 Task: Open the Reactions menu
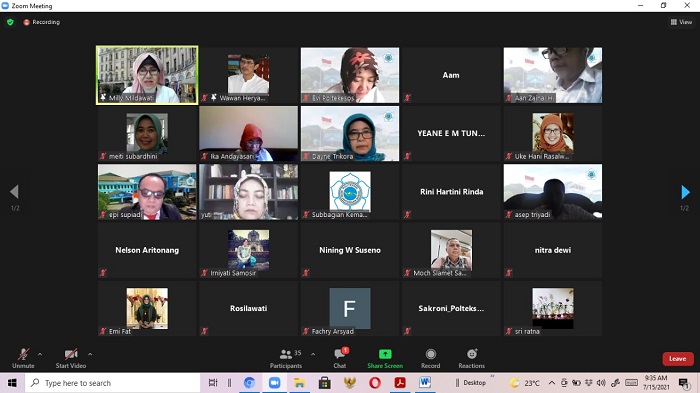point(471,359)
